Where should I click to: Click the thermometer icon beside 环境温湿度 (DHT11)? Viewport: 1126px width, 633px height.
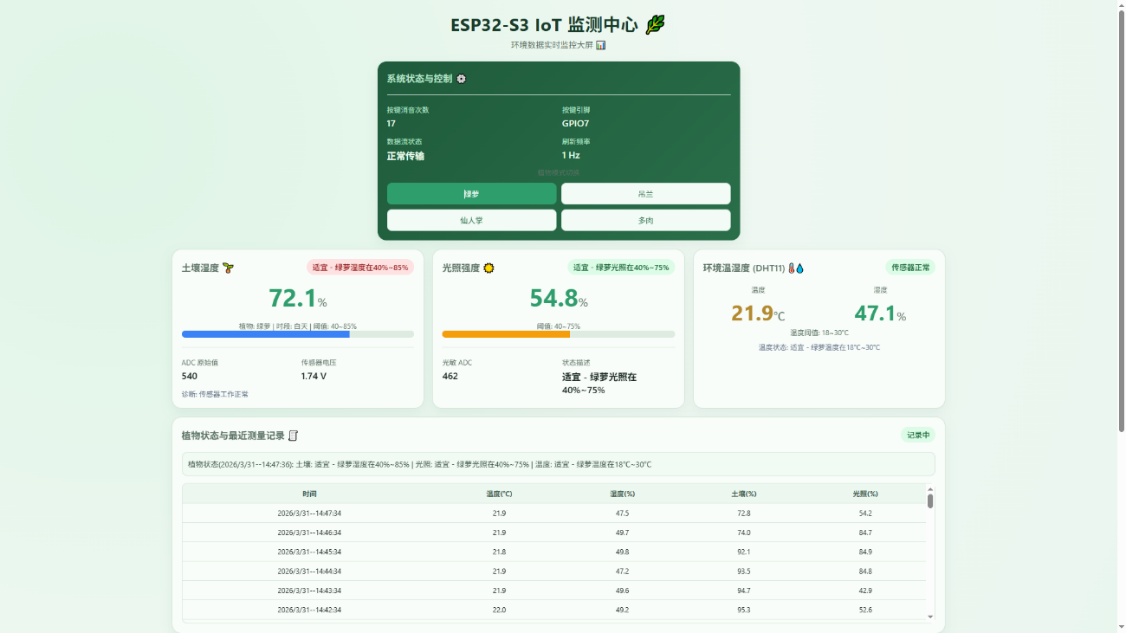pyautogui.click(x=792, y=268)
